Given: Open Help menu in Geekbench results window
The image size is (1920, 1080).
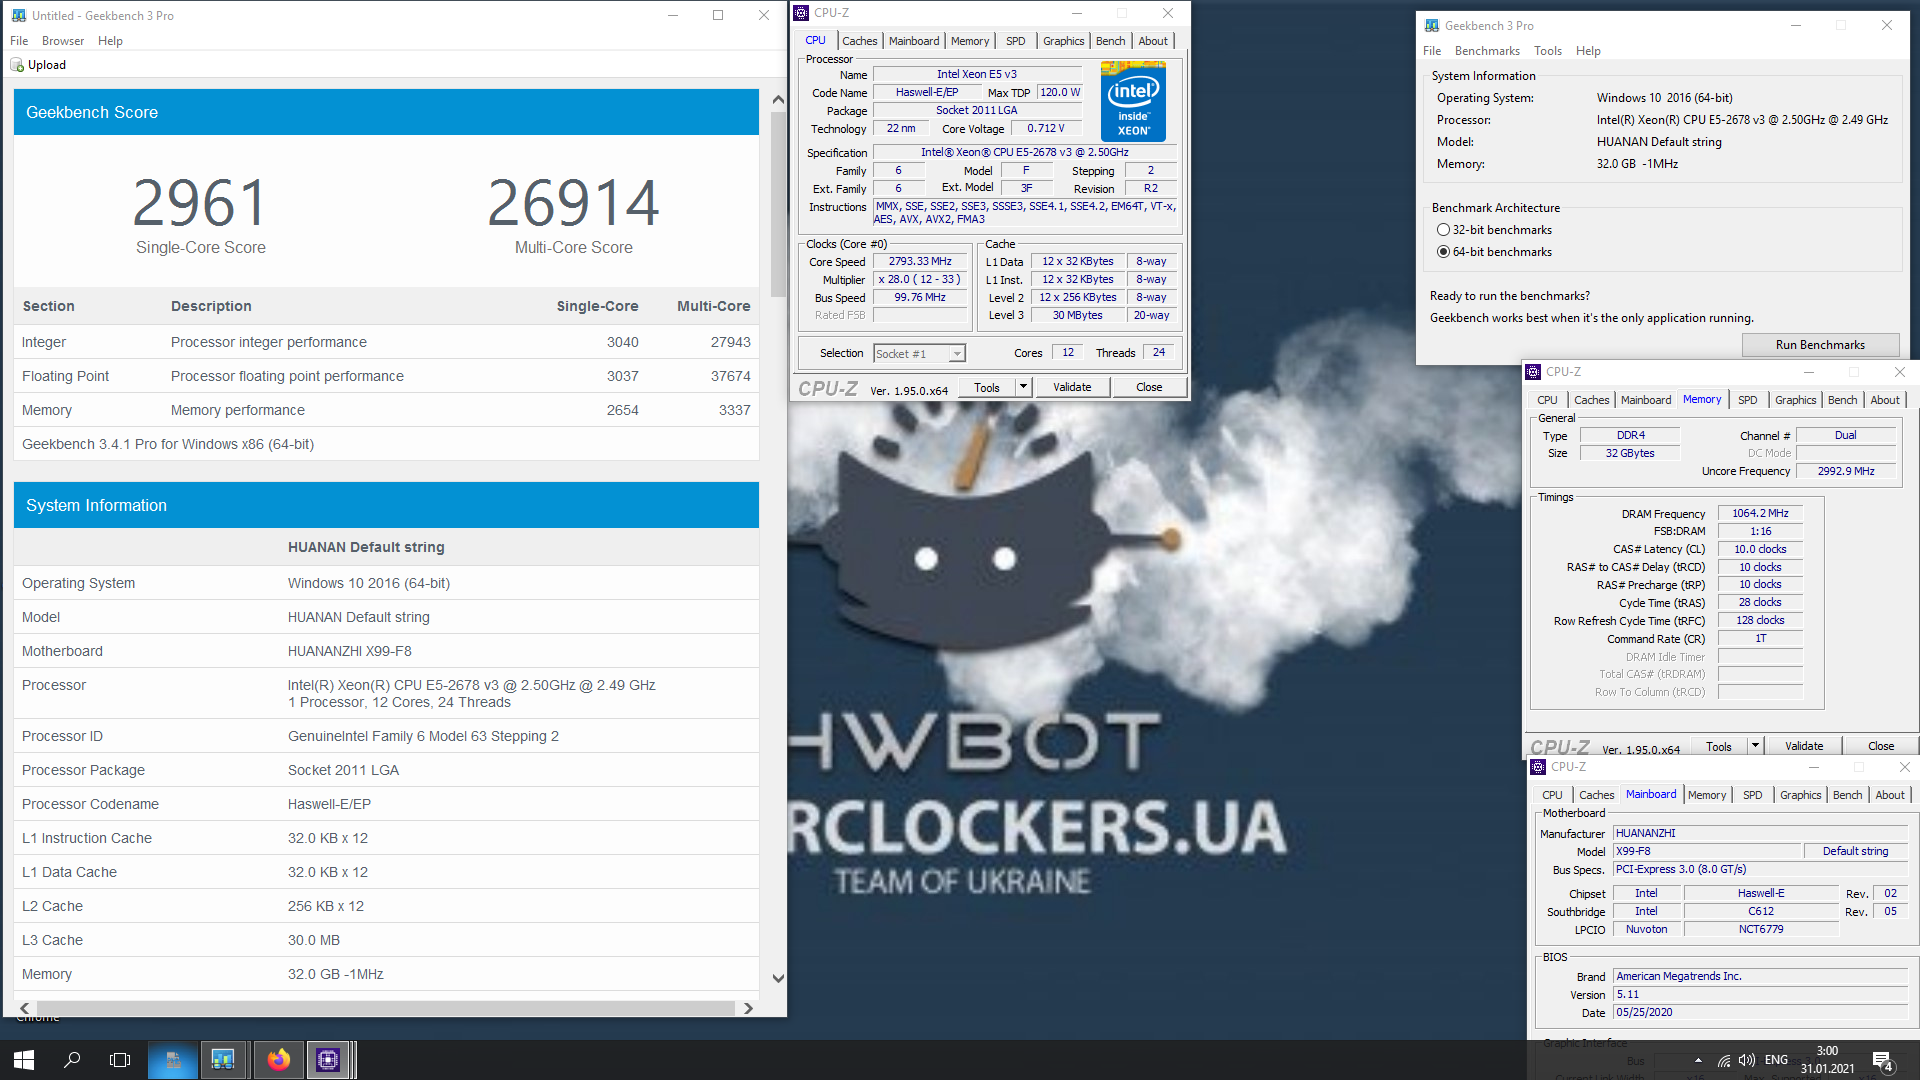Looking at the screenshot, I should [x=110, y=41].
